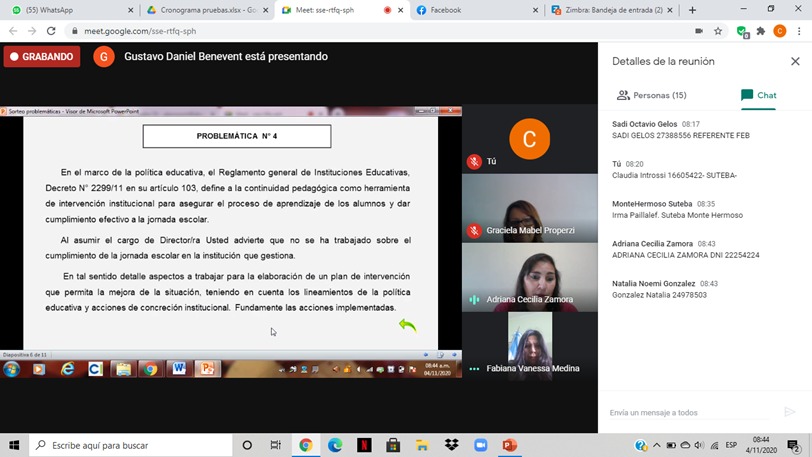Open the Chrome extensions puzzle icon

[760, 31]
